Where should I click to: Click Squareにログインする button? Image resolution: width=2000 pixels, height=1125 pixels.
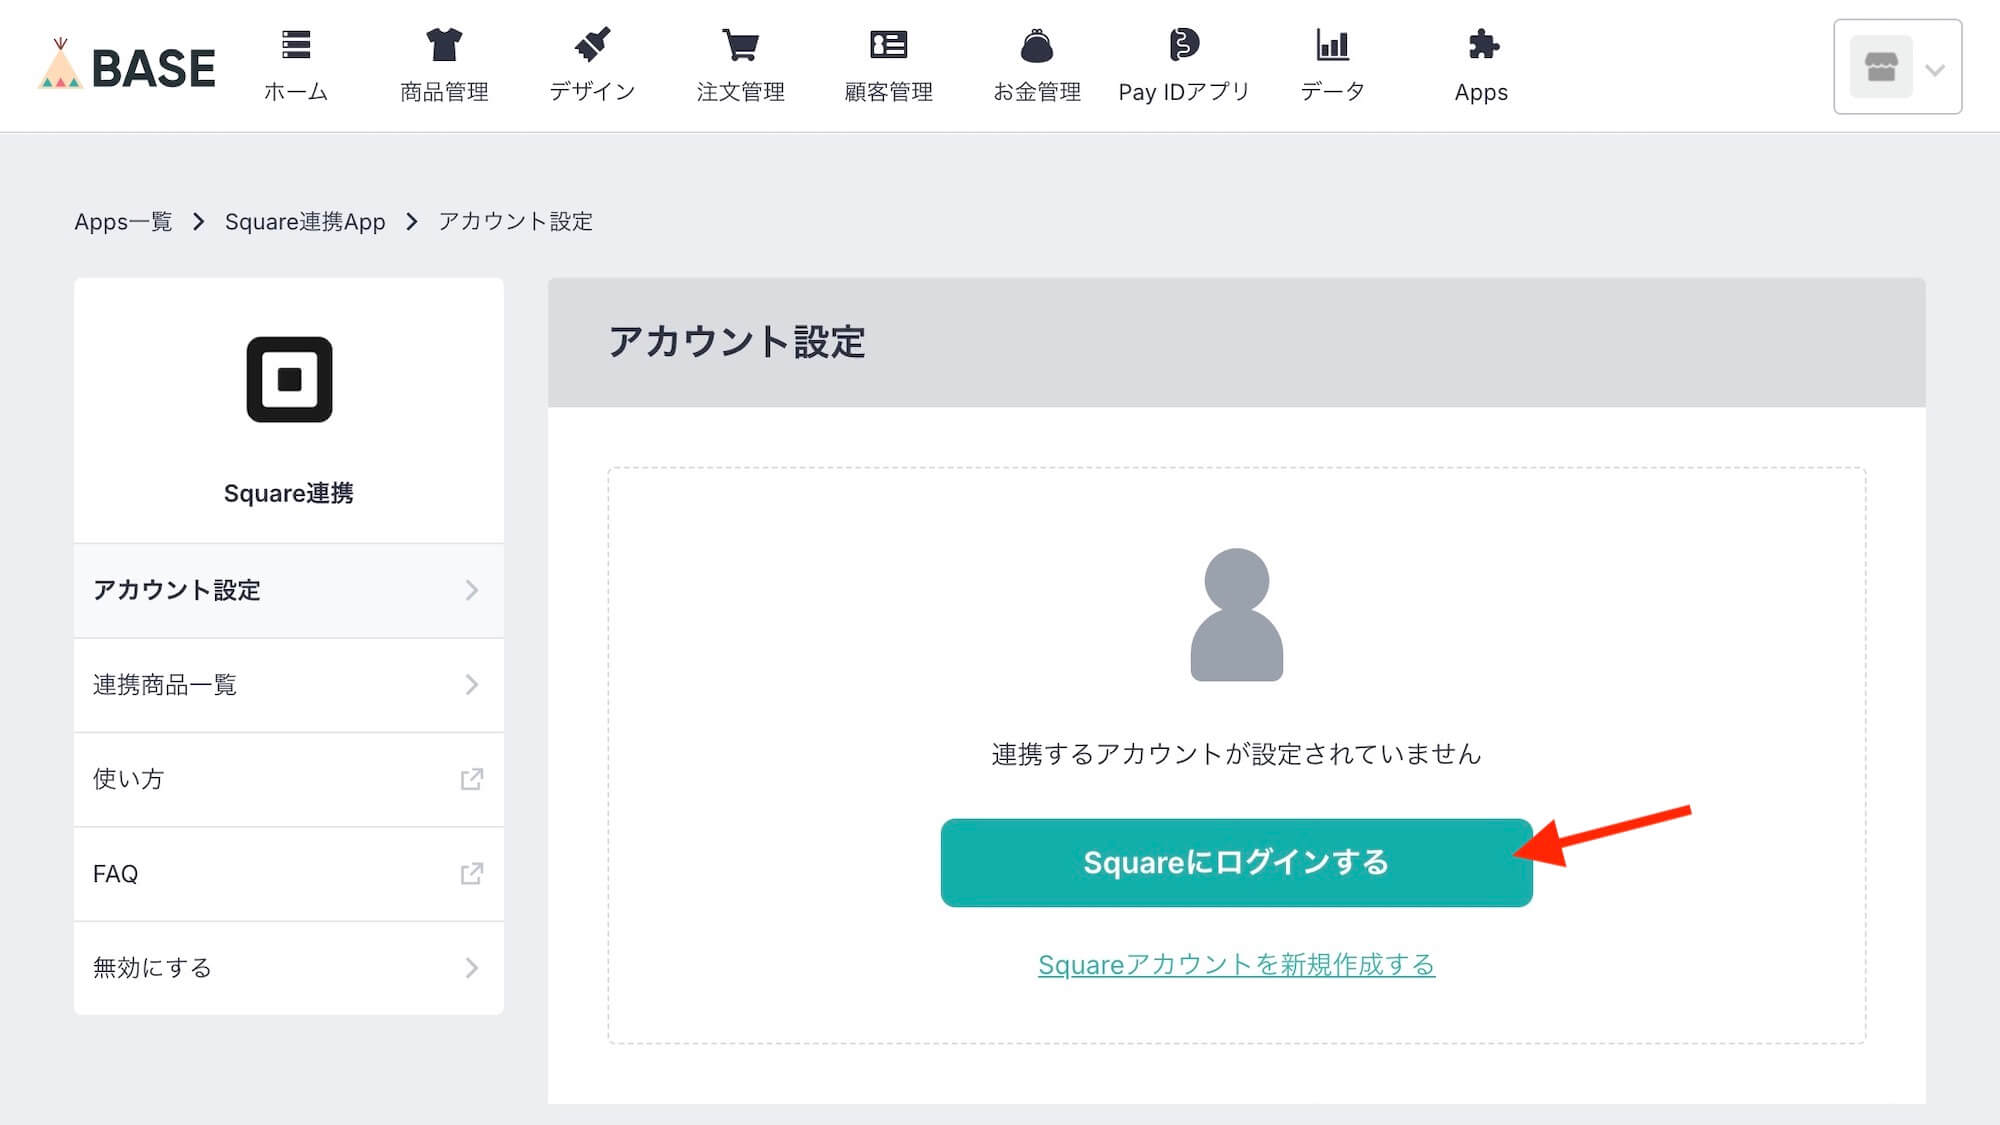[1236, 863]
